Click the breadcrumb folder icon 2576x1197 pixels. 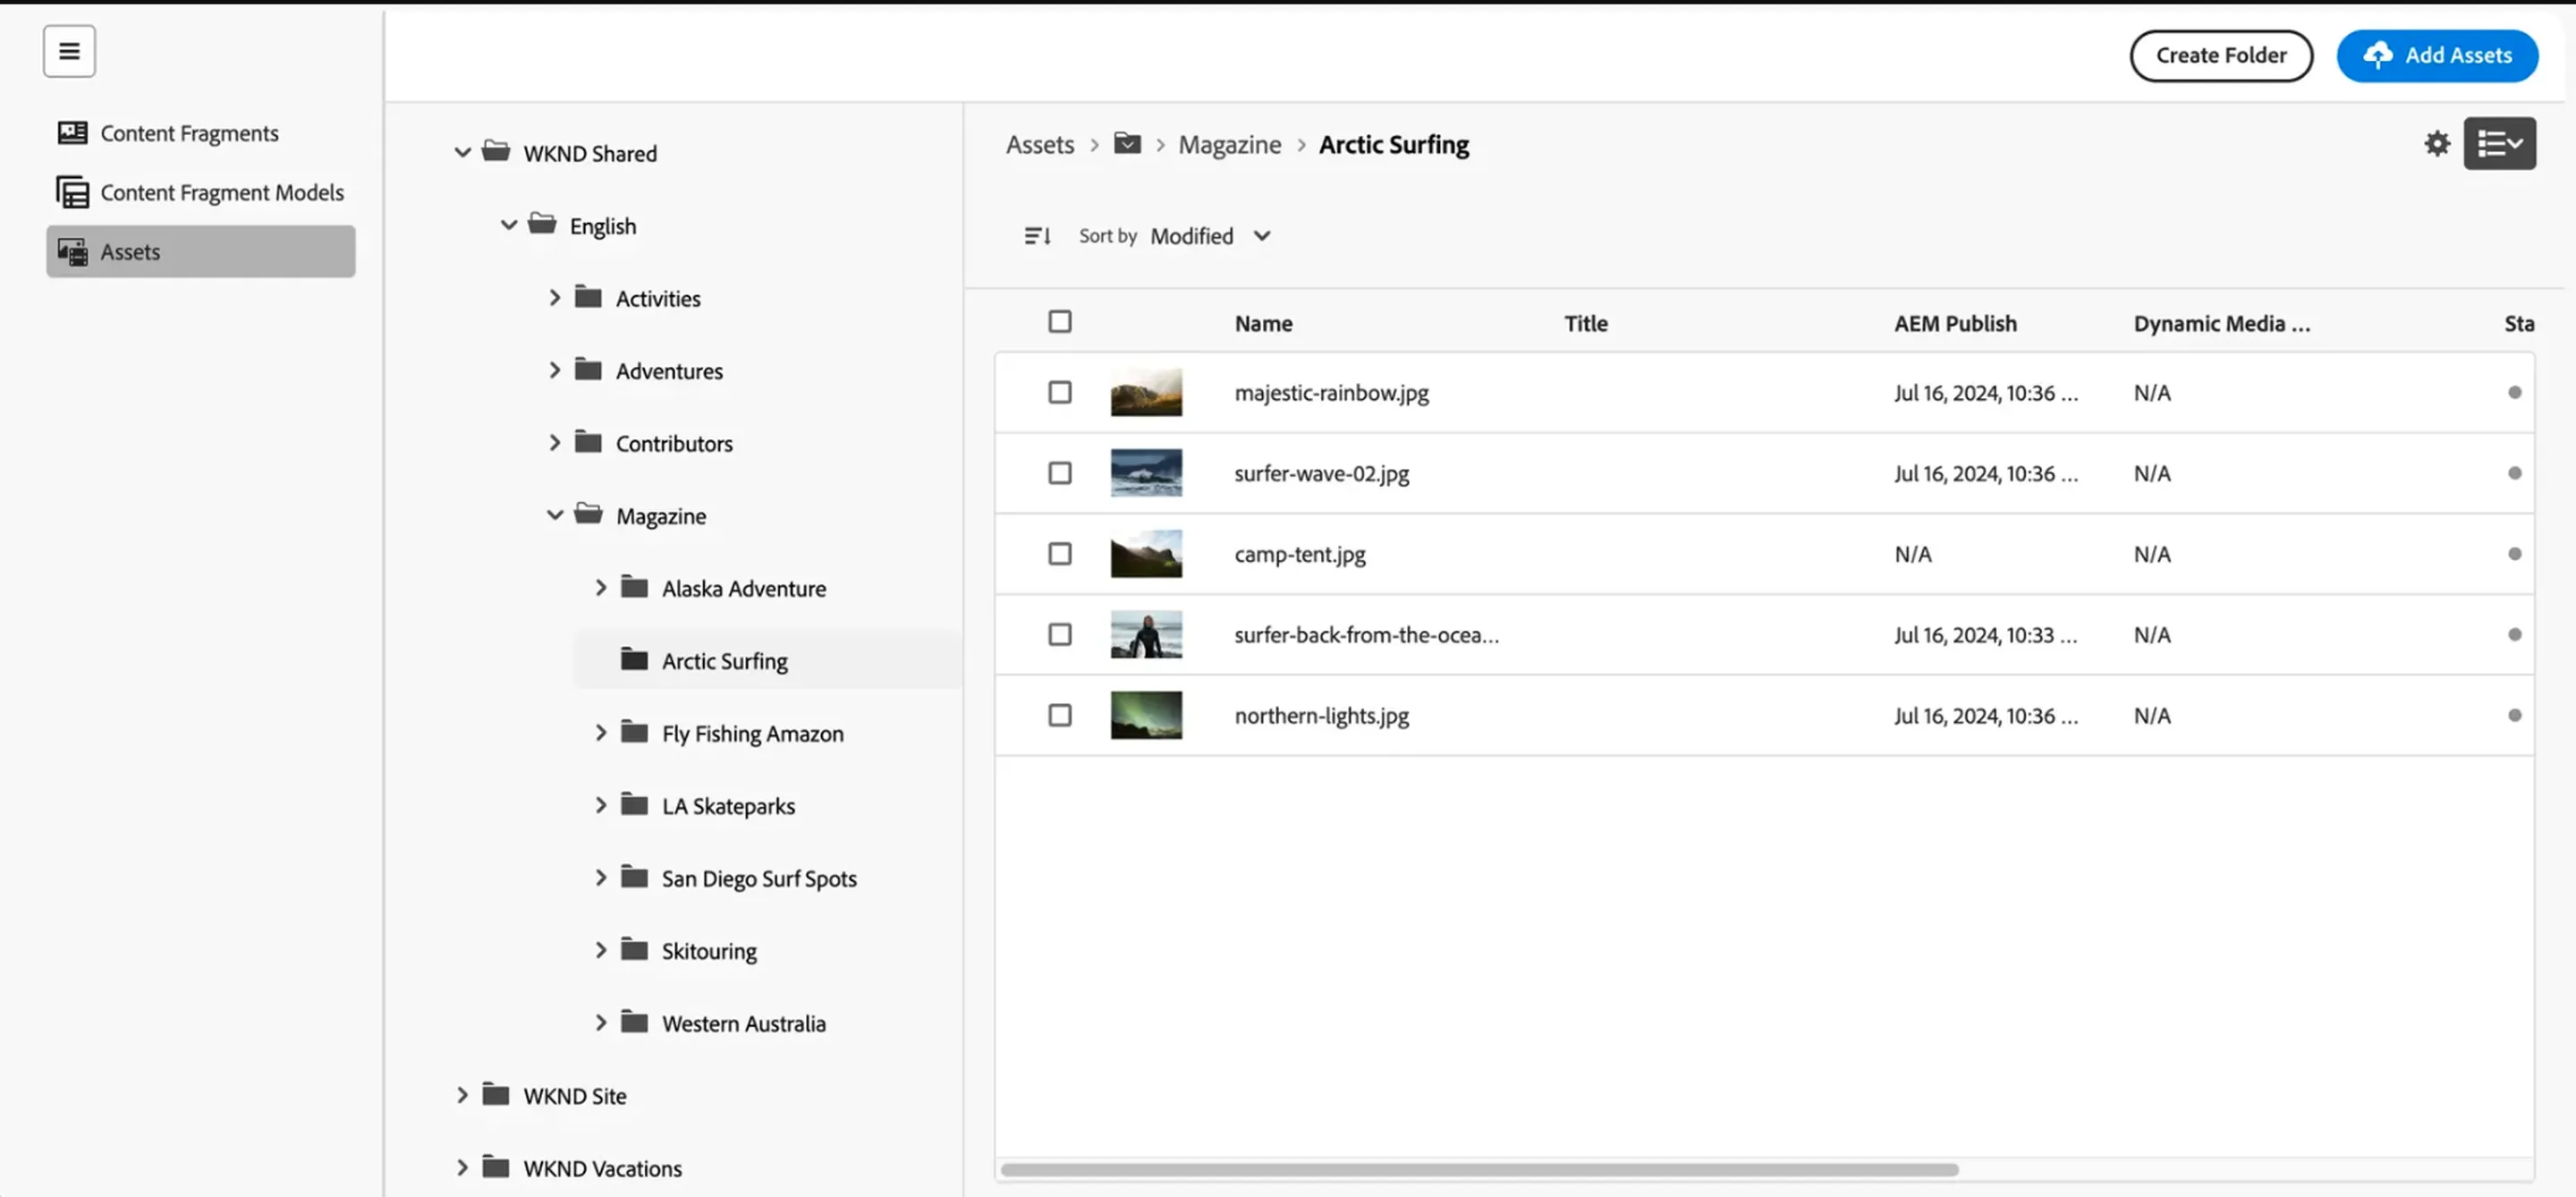click(x=1127, y=144)
